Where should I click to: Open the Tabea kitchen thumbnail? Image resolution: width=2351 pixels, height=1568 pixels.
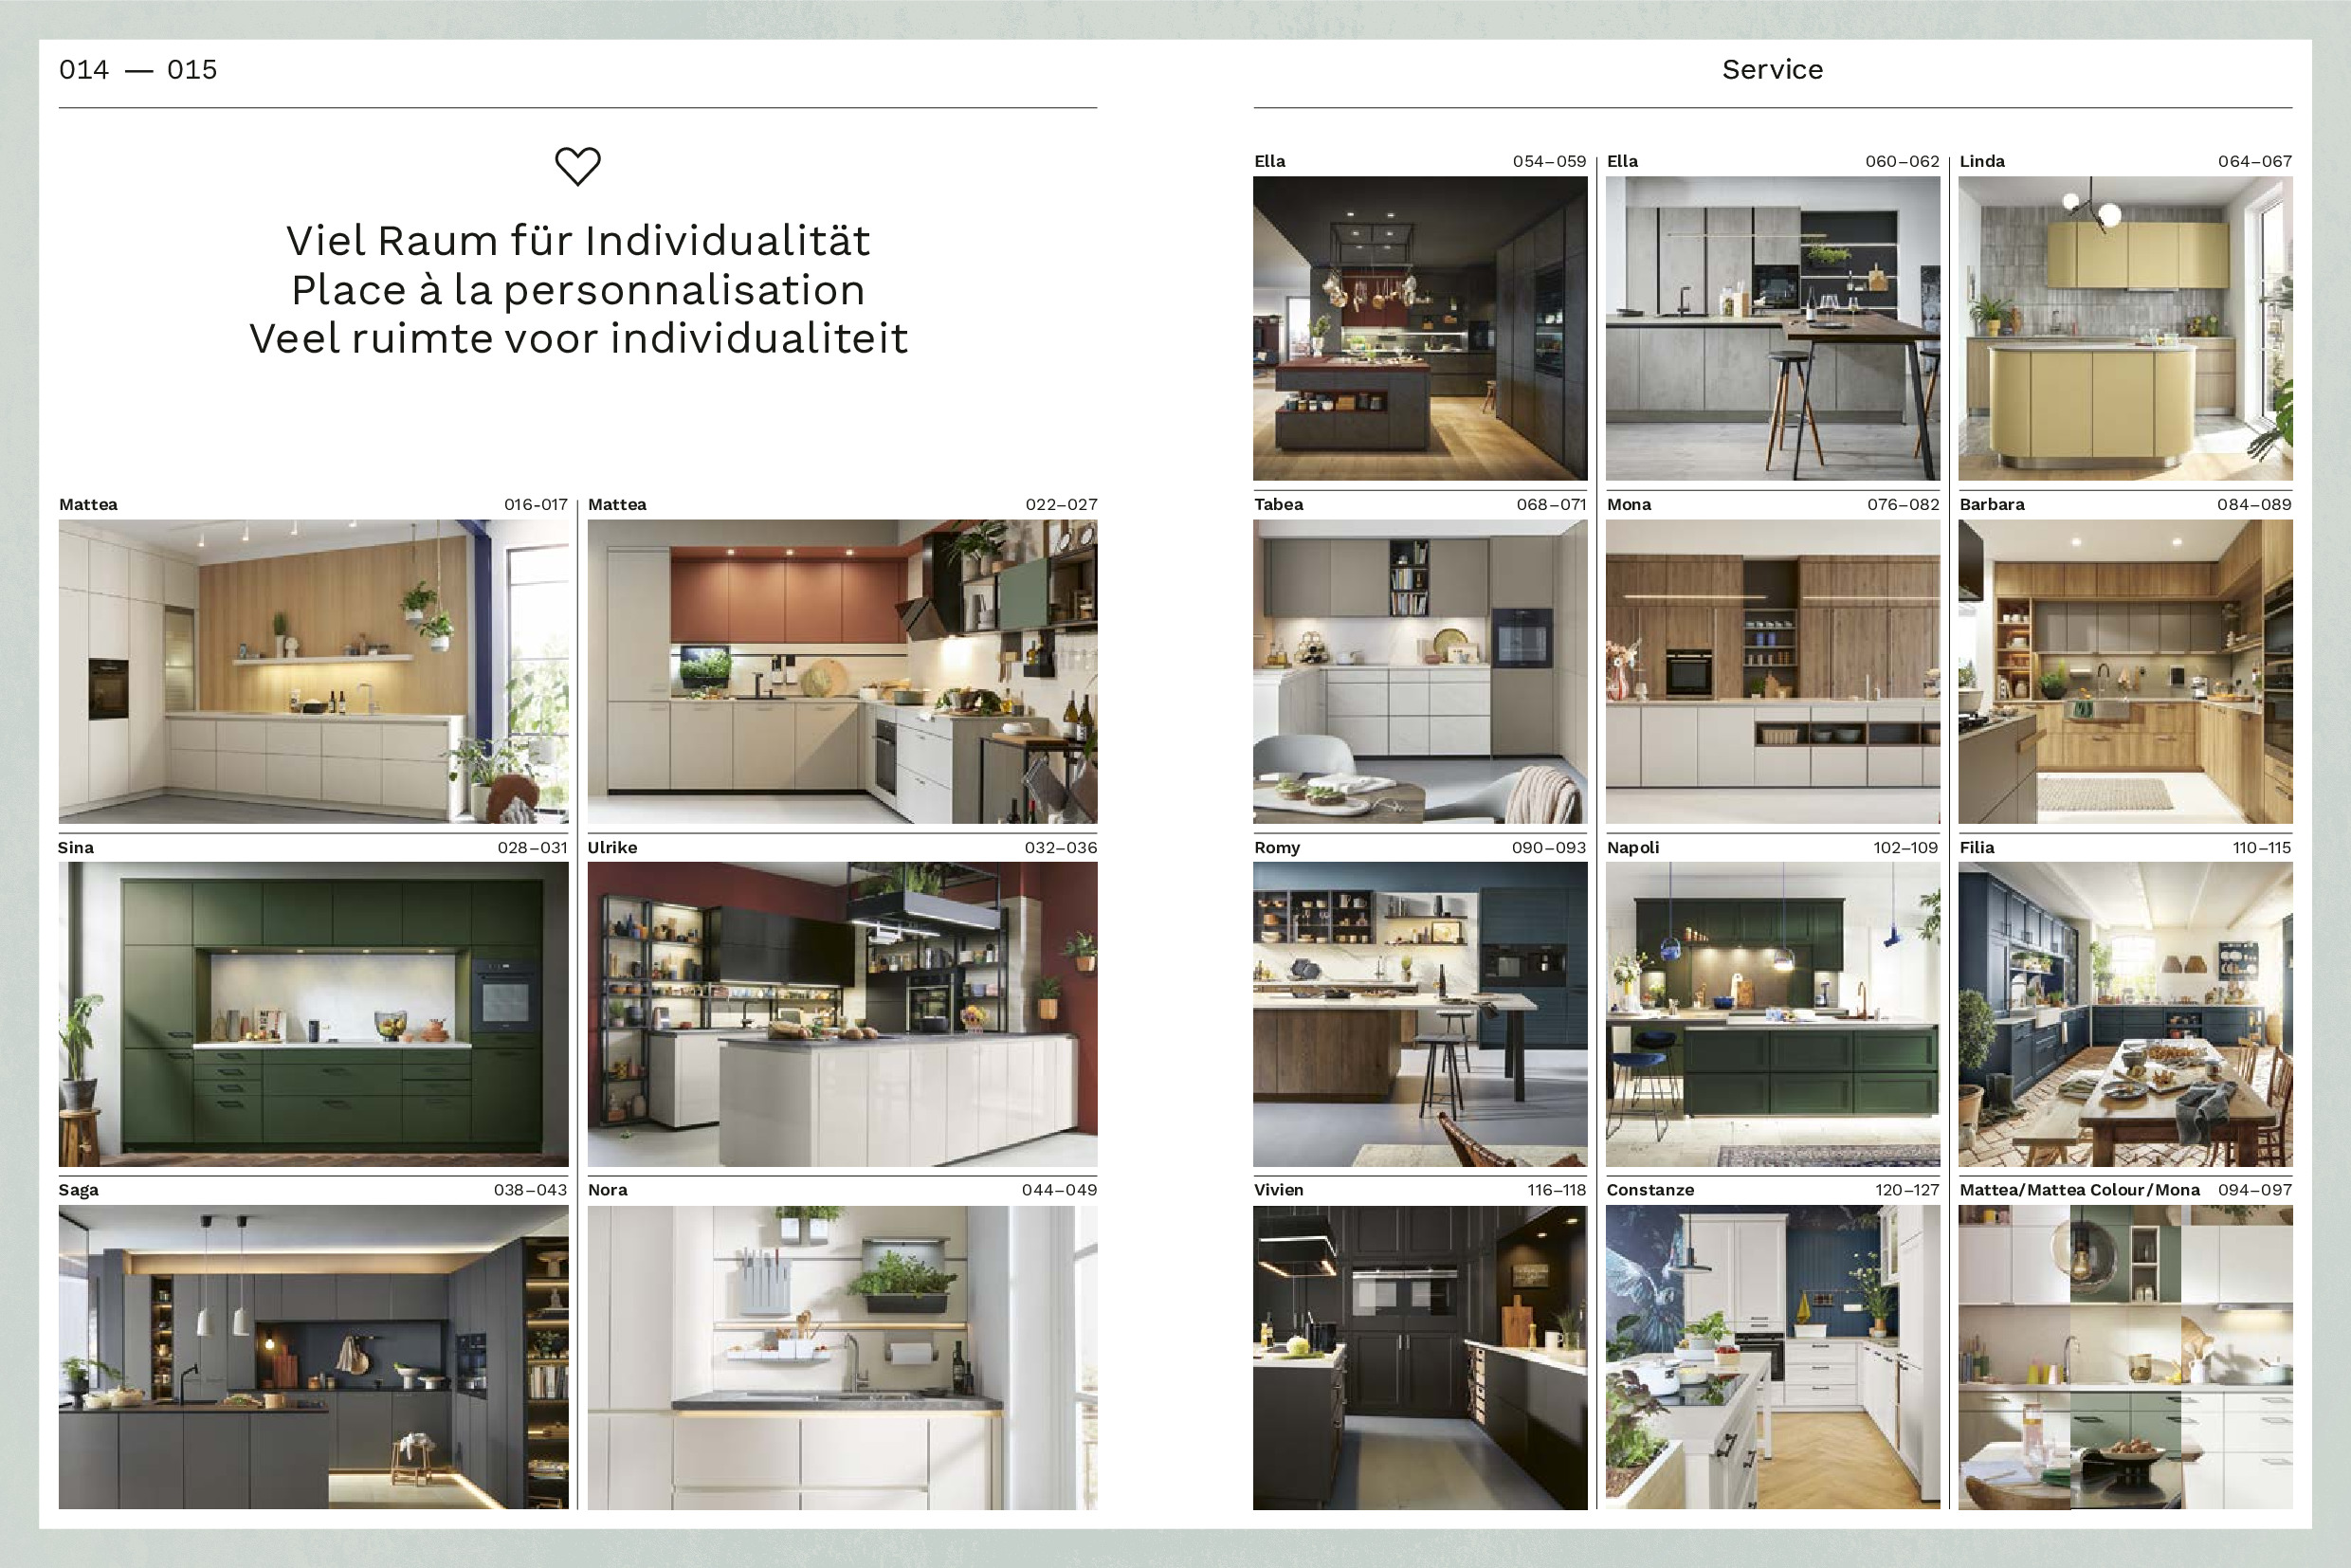pyautogui.click(x=1419, y=671)
